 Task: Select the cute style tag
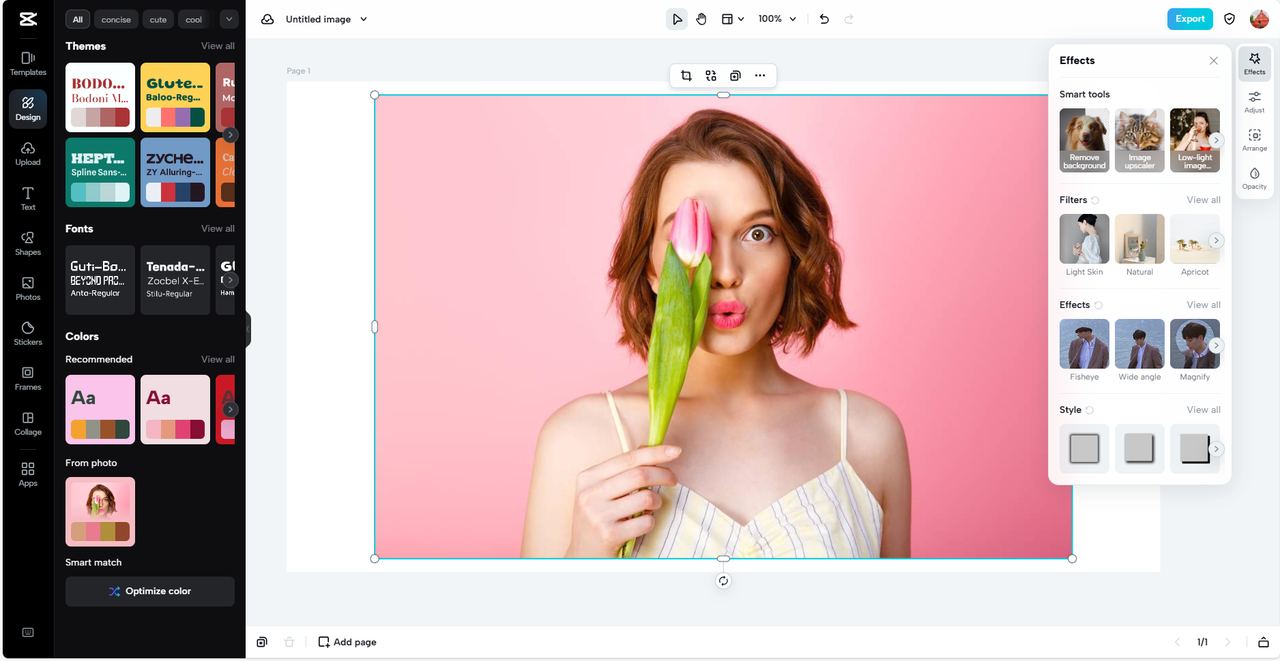pos(158,19)
